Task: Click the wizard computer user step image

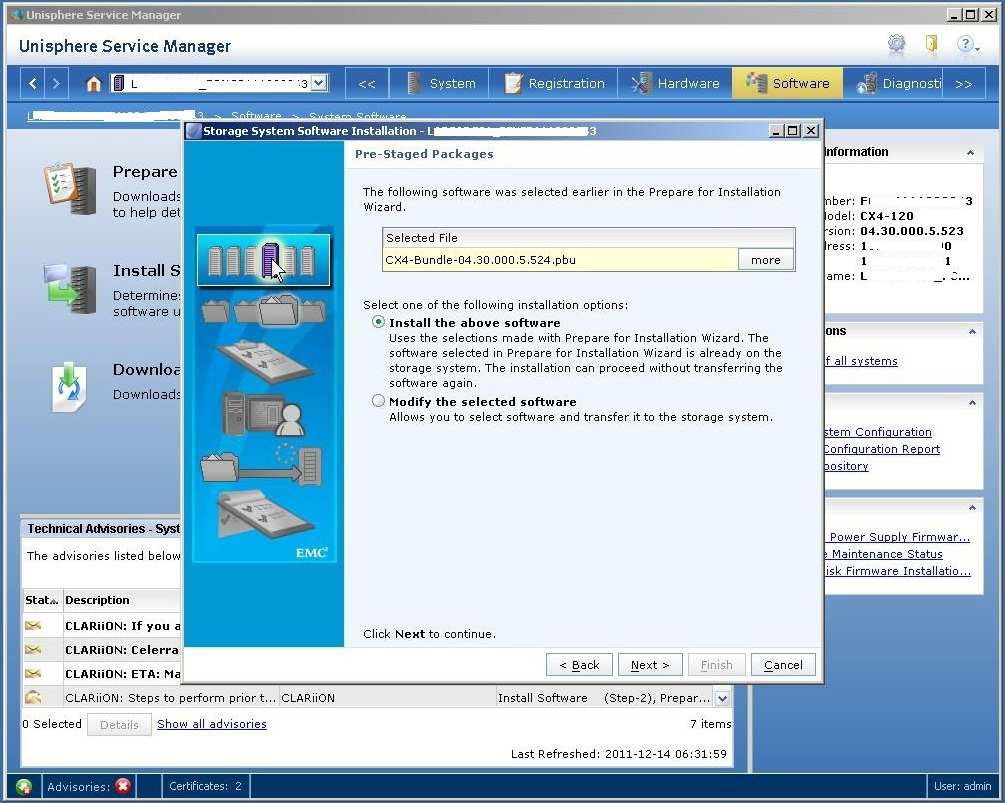Action: coord(263,414)
